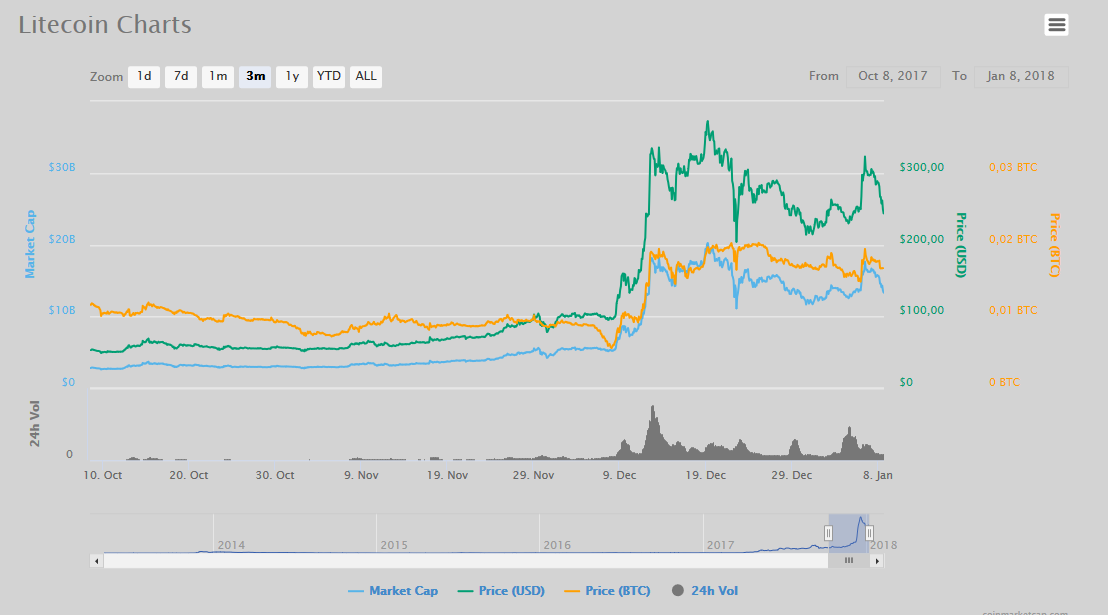Click the $300,00 price axis label

[x=921, y=168]
